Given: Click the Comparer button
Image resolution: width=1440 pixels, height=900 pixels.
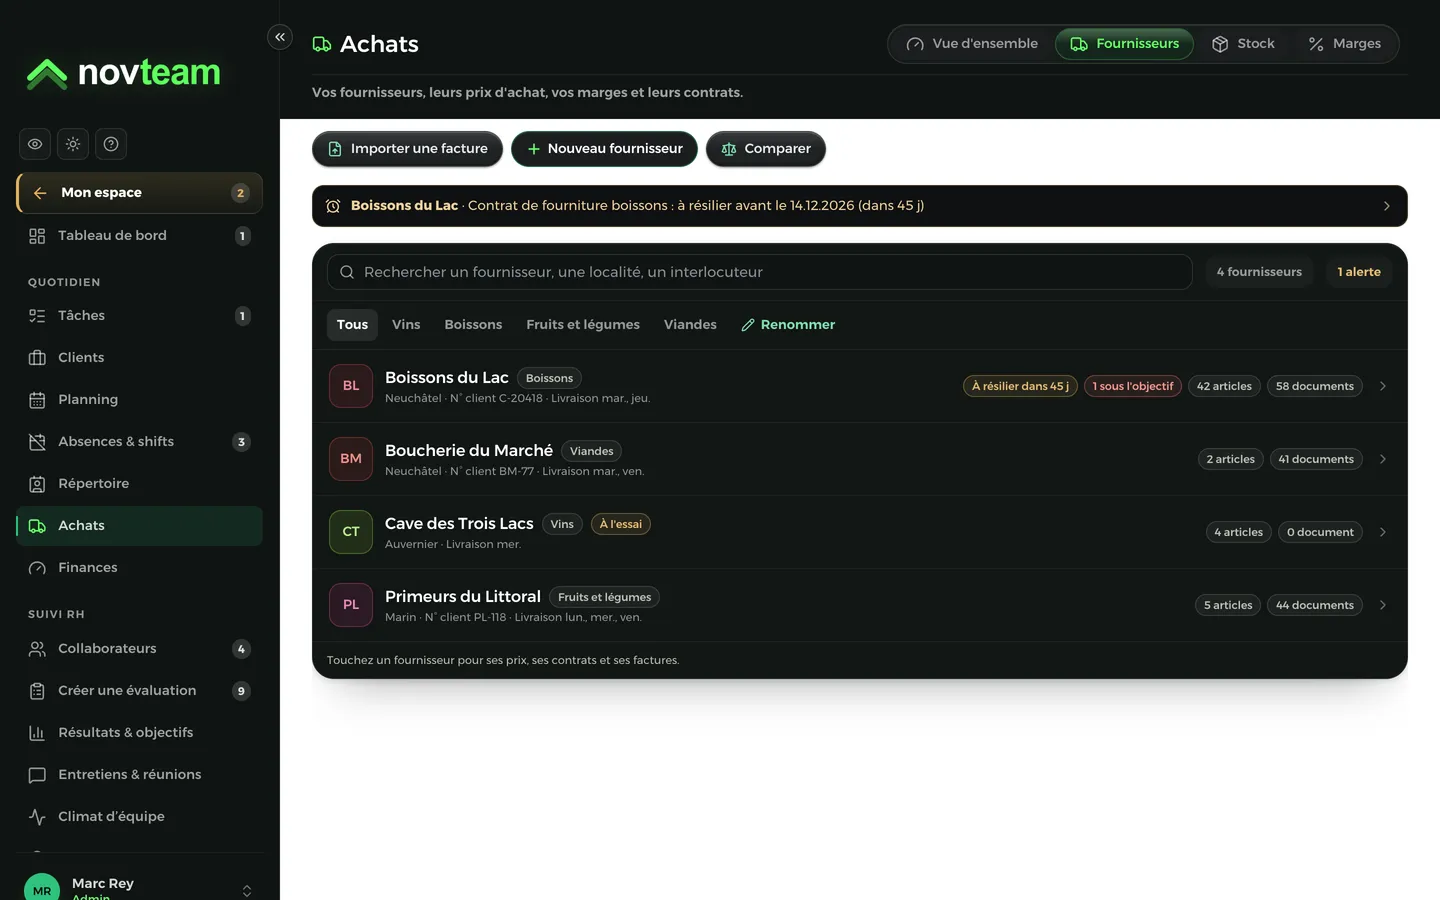Looking at the screenshot, I should click(766, 149).
